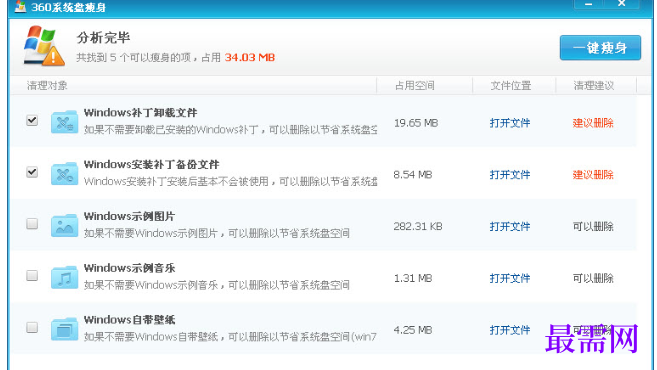This screenshot has width=657, height=370.
Task: Click the Windows自带壁纸 folder icon
Action: (x=65, y=329)
